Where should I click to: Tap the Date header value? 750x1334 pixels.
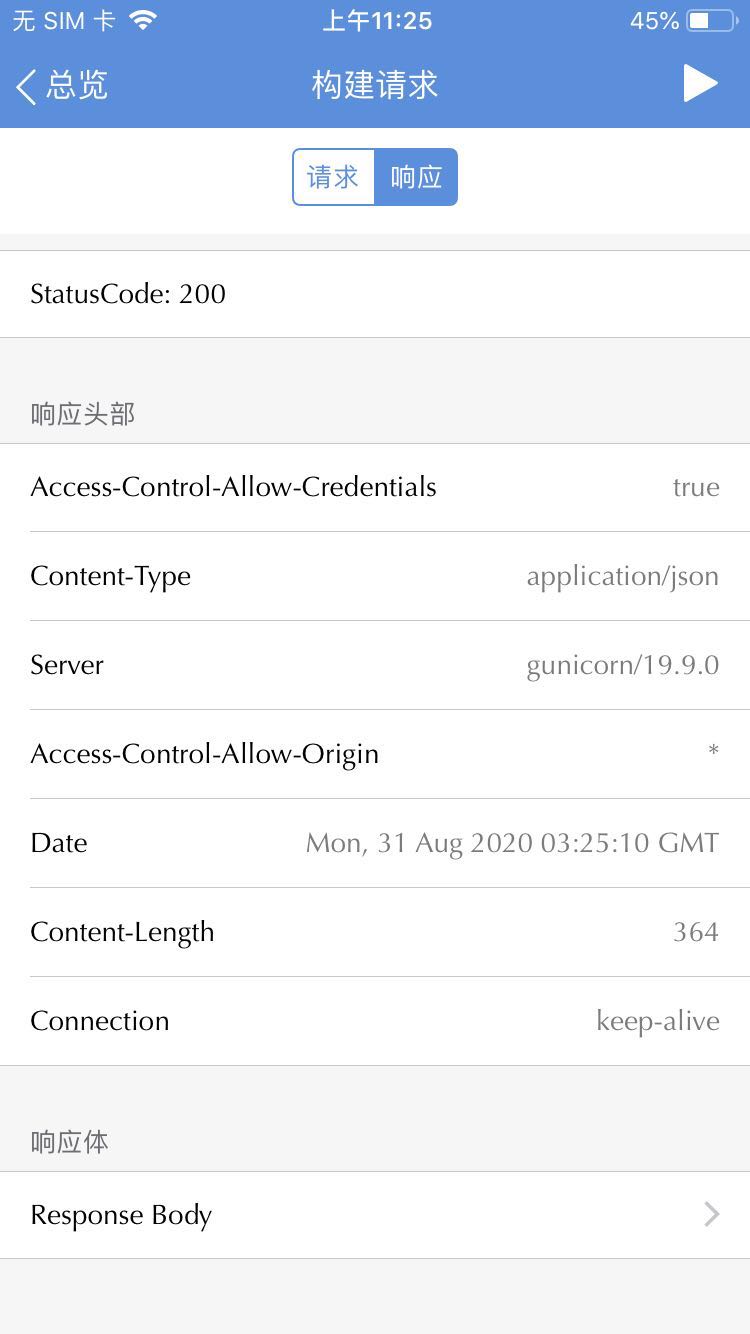coord(512,843)
